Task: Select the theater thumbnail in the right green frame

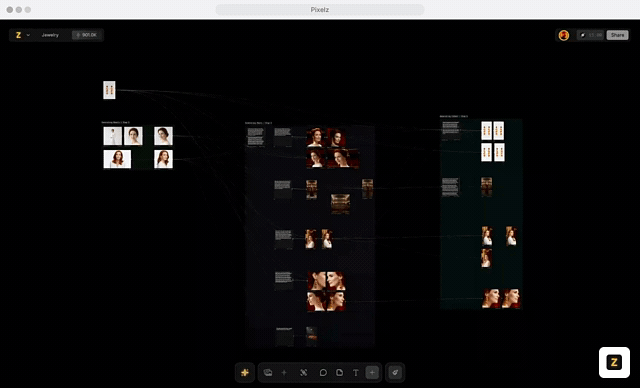Action: tap(486, 187)
